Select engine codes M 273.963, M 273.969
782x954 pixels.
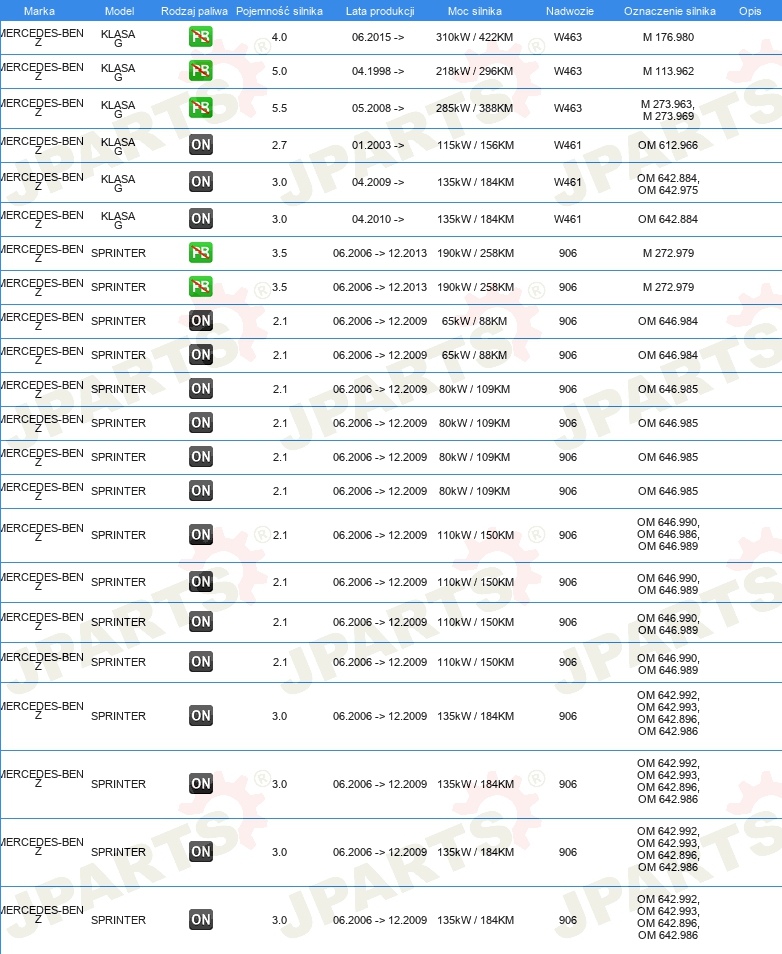[668, 110]
